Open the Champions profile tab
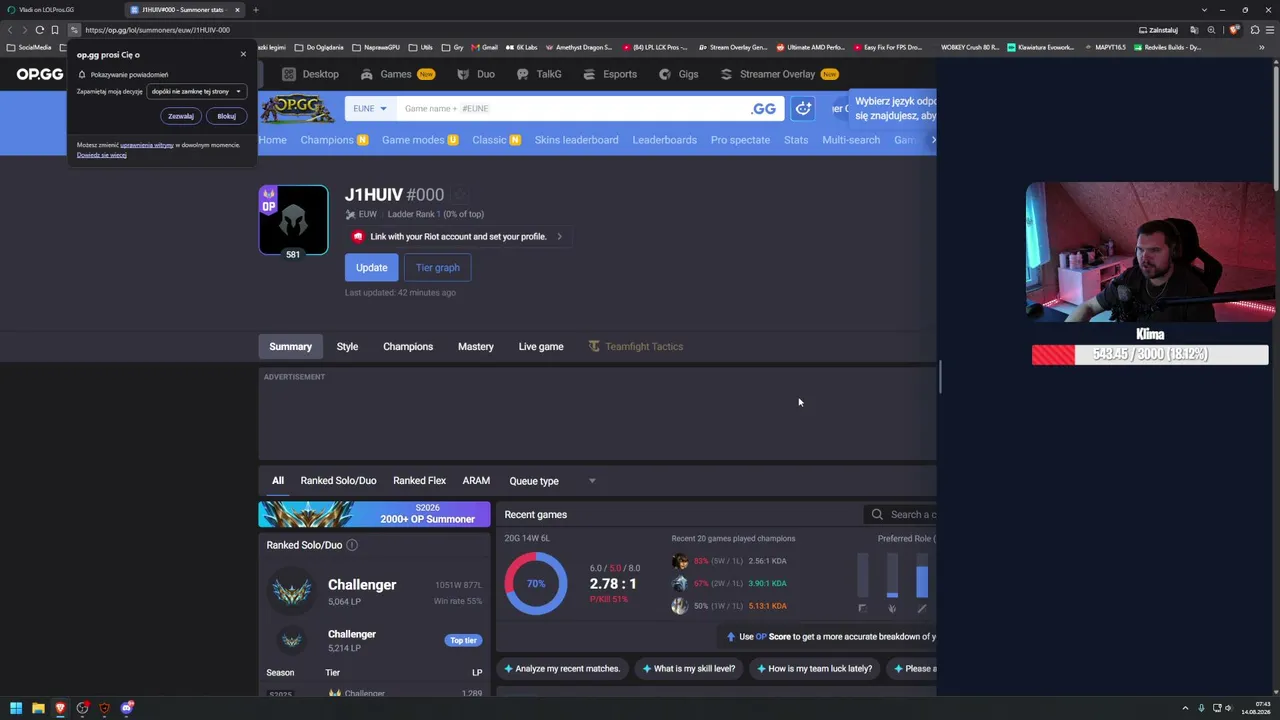The width and height of the screenshot is (1280, 720). (408, 347)
